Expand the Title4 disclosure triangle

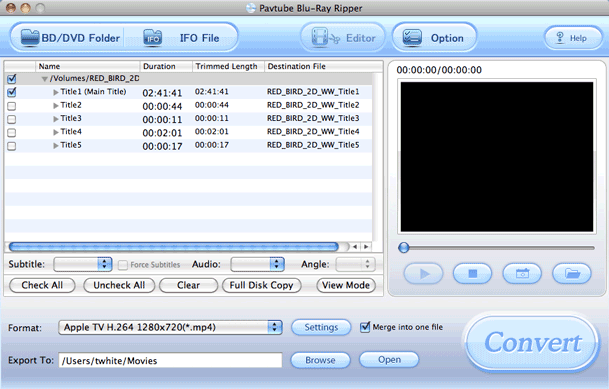click(x=56, y=132)
